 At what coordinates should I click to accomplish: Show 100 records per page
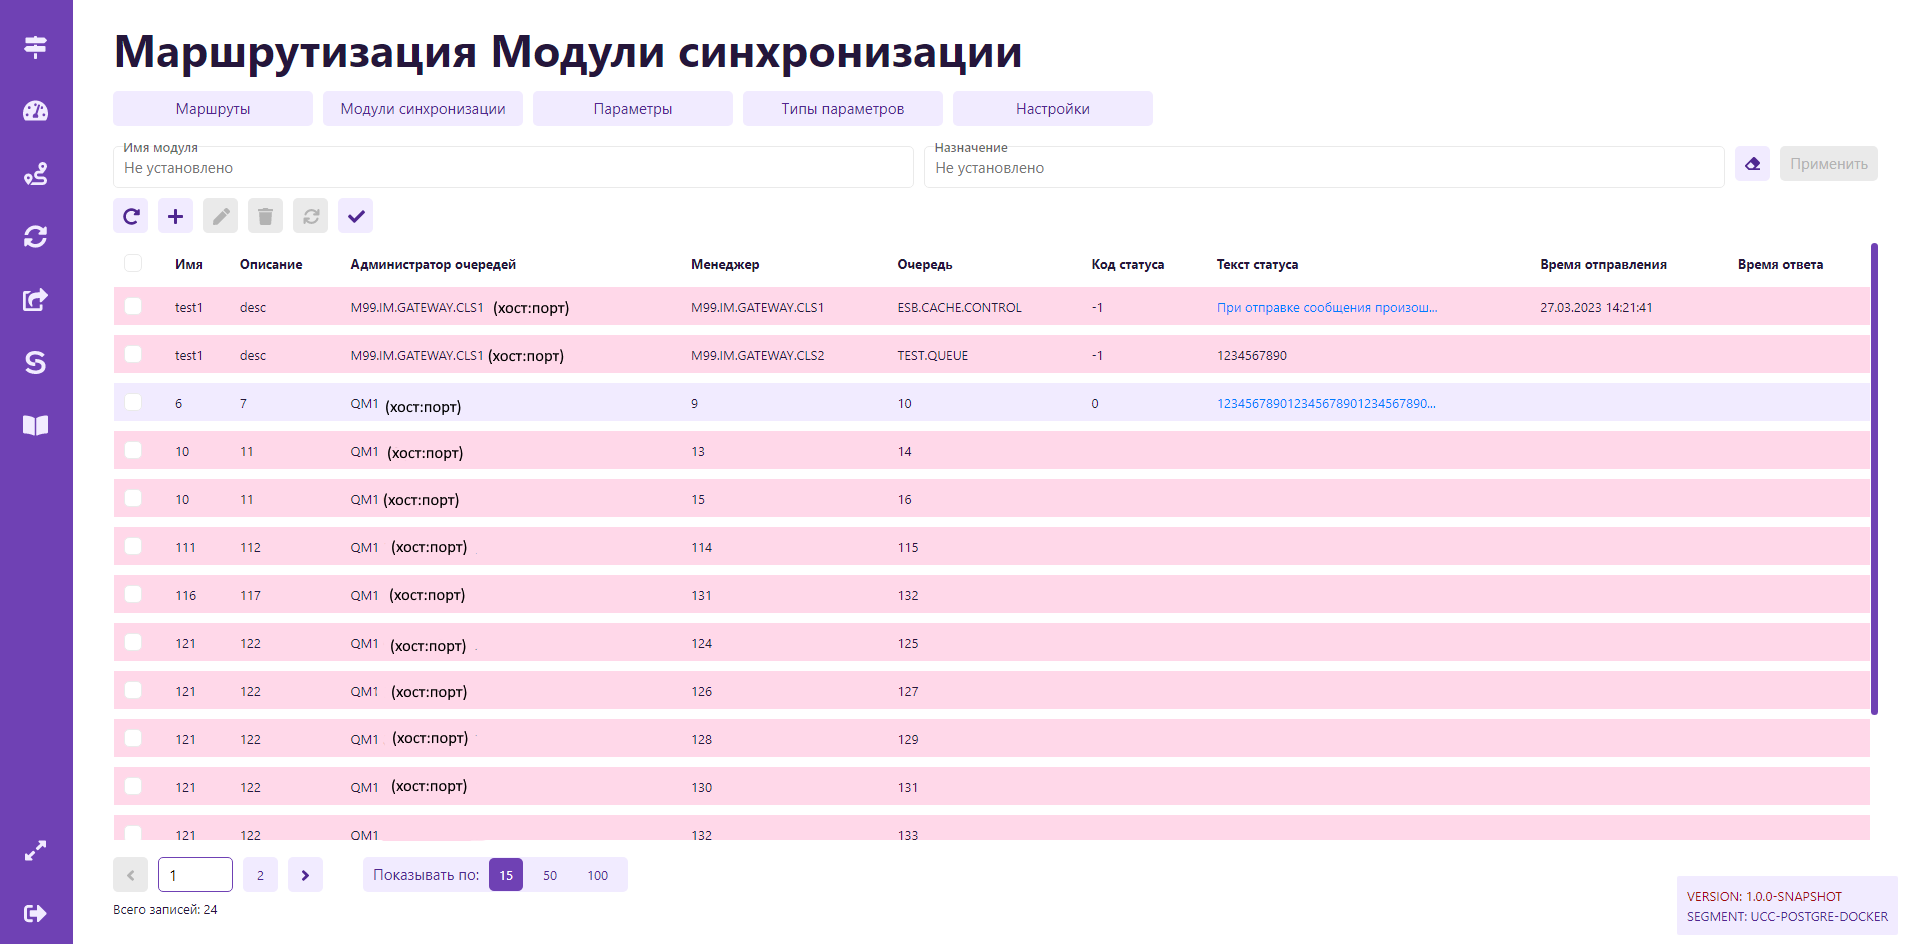(x=597, y=875)
